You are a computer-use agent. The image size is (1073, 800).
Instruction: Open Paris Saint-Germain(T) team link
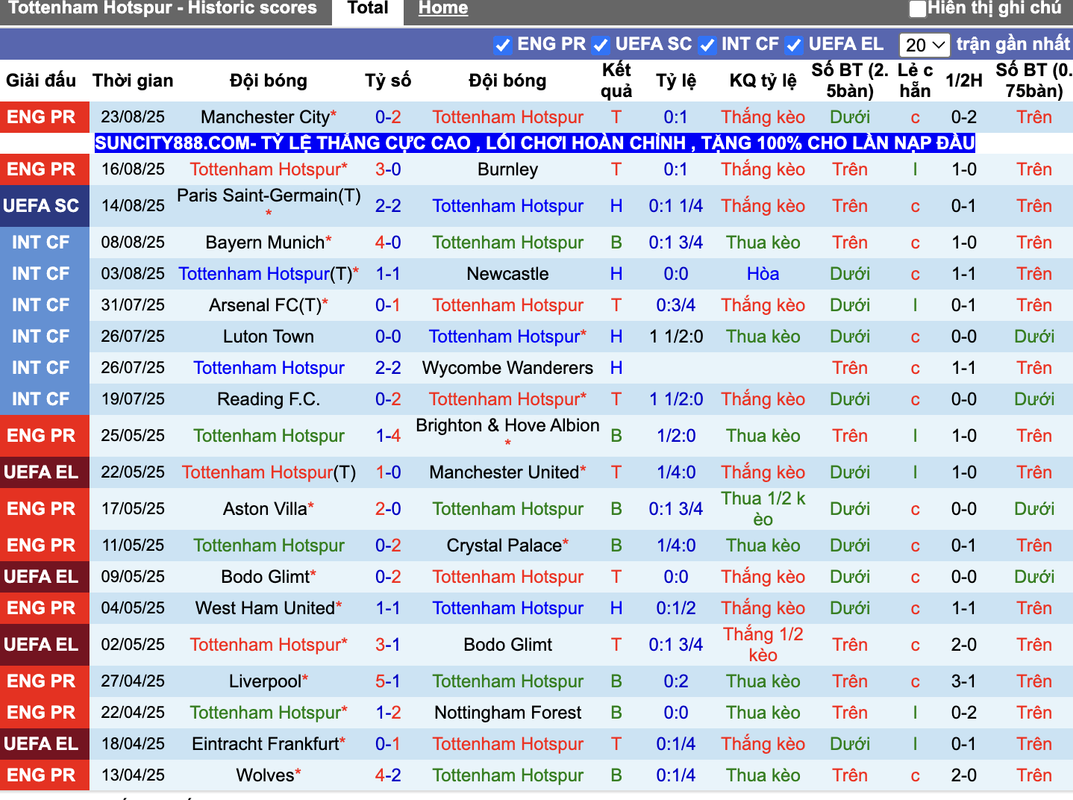click(x=268, y=196)
